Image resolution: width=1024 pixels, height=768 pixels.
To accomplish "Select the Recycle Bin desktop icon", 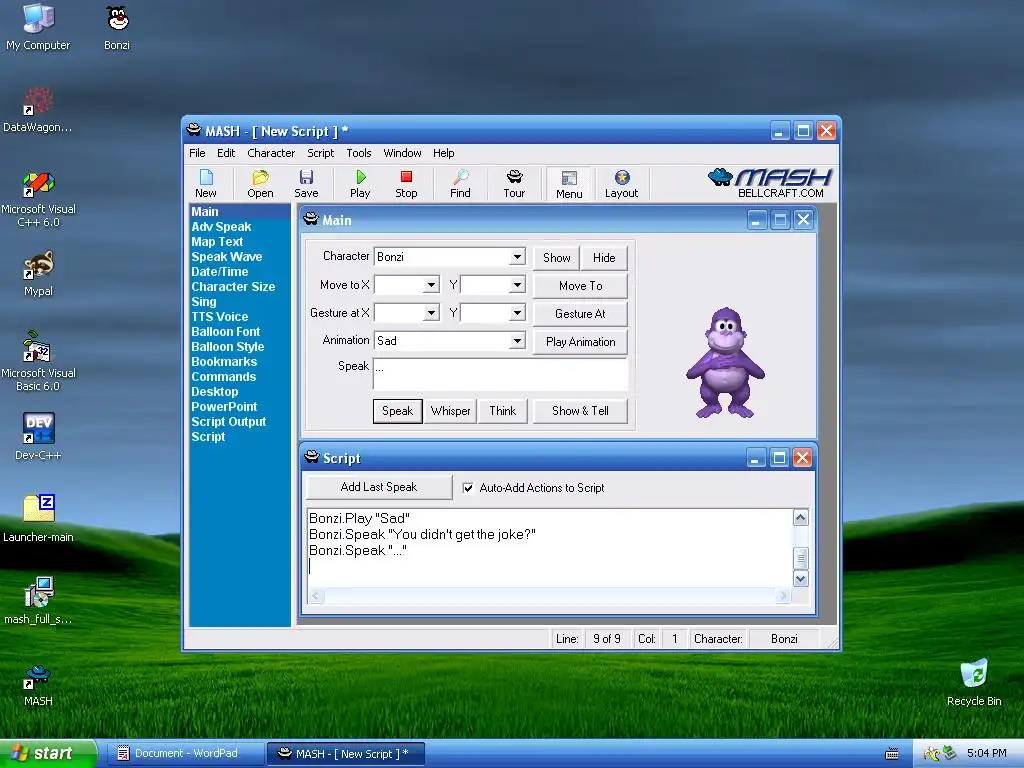I will 974,682.
